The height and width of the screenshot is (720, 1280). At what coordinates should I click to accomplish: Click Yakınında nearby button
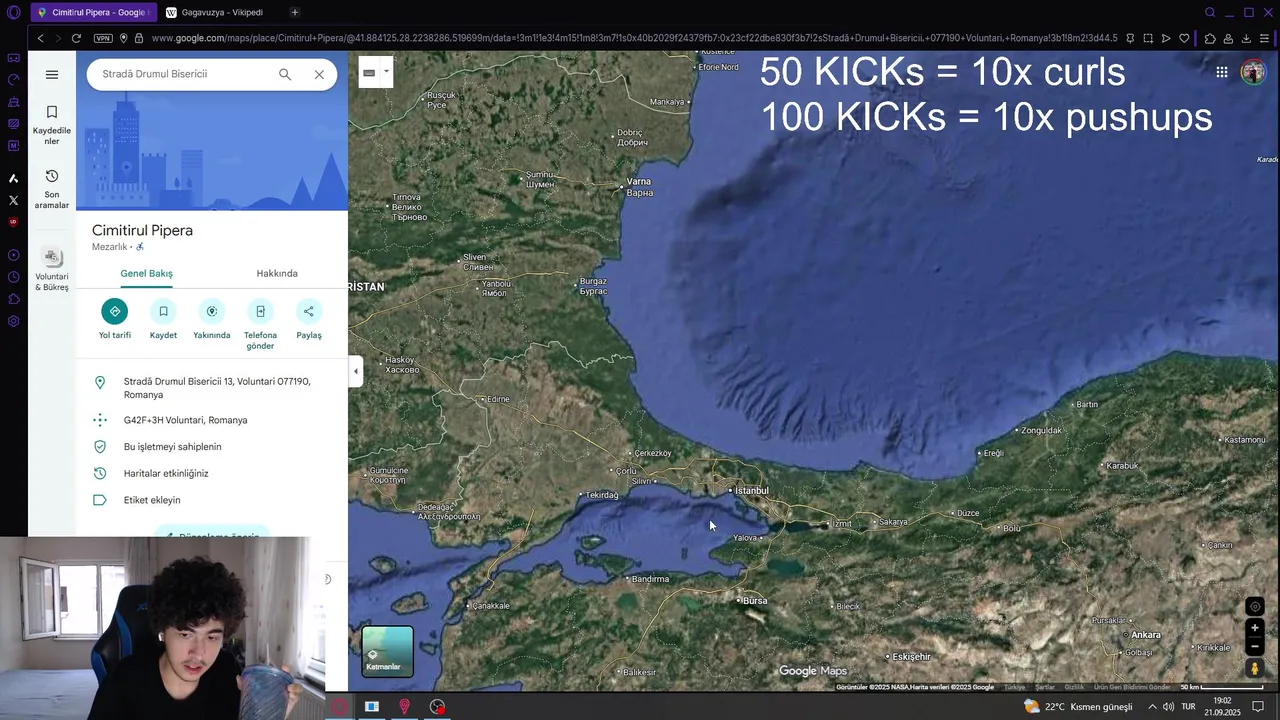coord(212,320)
